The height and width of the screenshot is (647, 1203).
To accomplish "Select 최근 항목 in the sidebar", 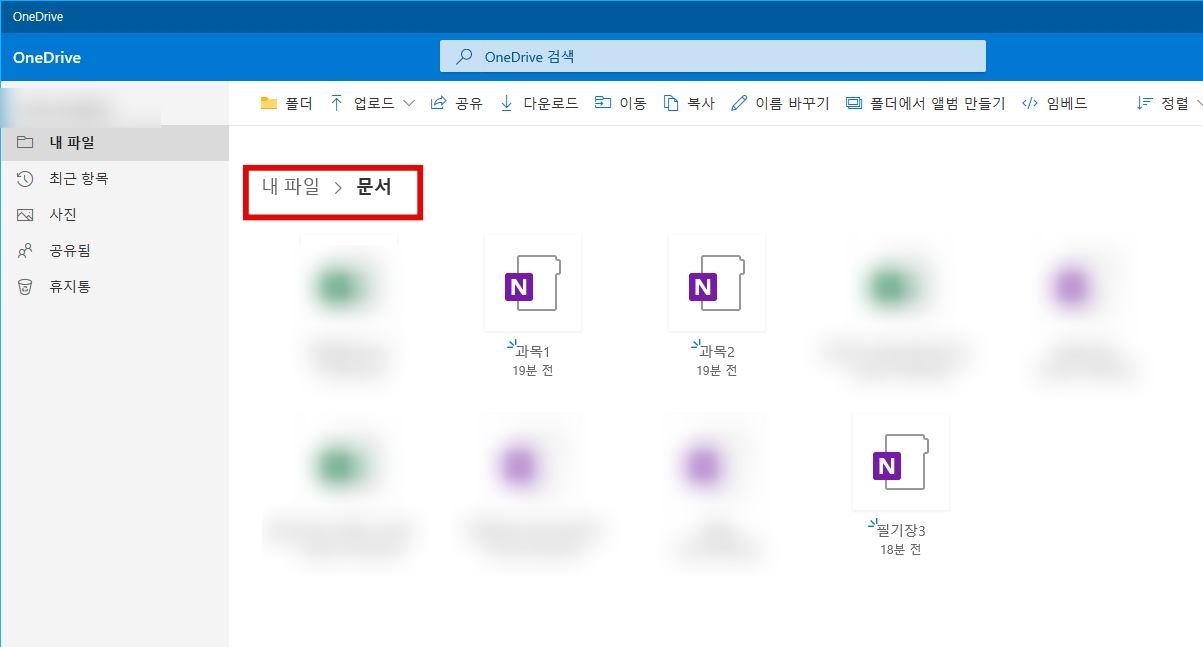I will pyautogui.click(x=114, y=179).
